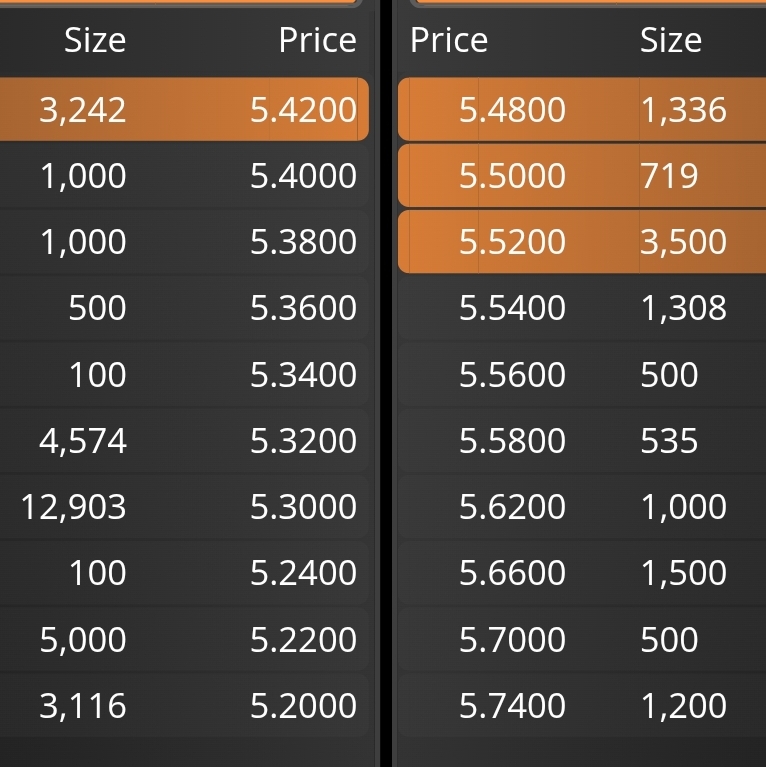Select the 5.4000 bid price
Image resolution: width=766 pixels, height=767 pixels.
click(303, 176)
